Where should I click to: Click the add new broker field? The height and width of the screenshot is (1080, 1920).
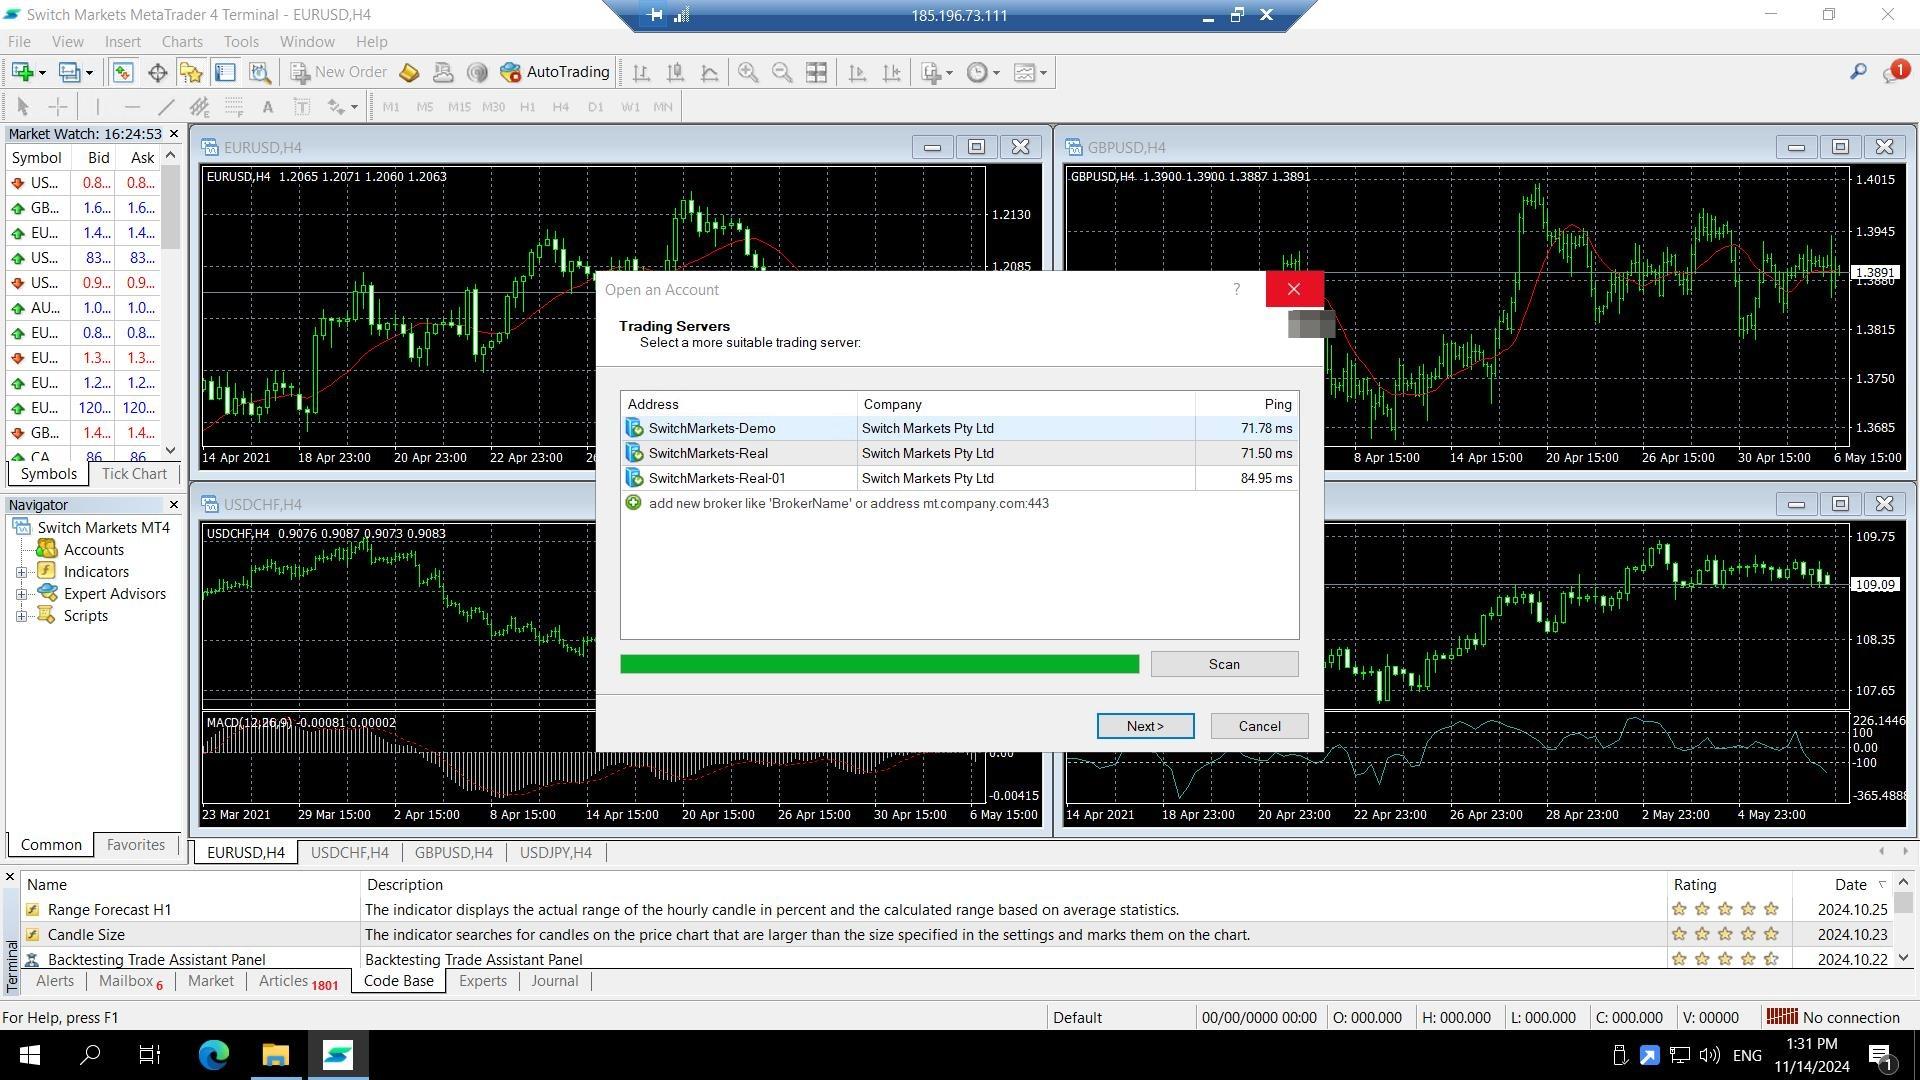coord(959,503)
